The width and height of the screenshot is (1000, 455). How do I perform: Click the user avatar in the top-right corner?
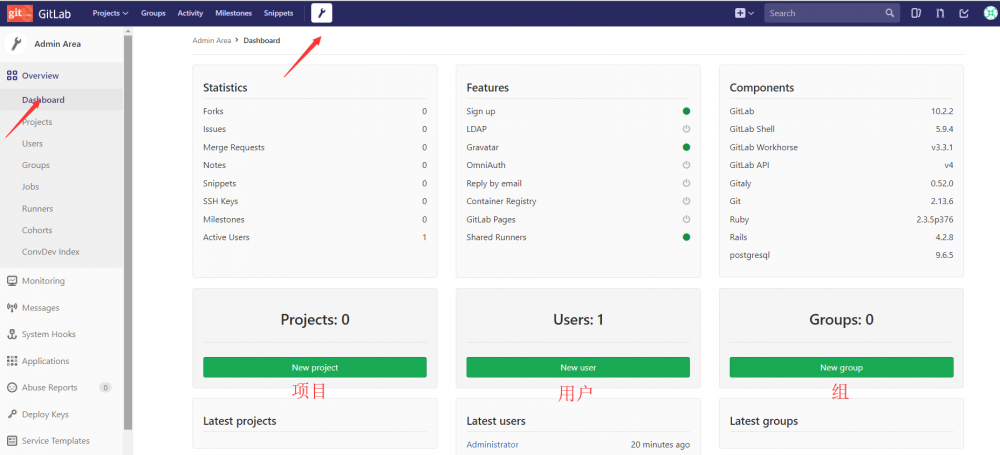point(989,13)
